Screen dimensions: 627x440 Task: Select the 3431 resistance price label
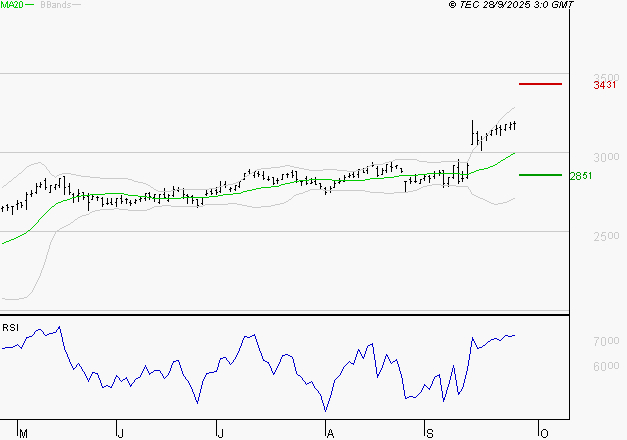point(606,86)
